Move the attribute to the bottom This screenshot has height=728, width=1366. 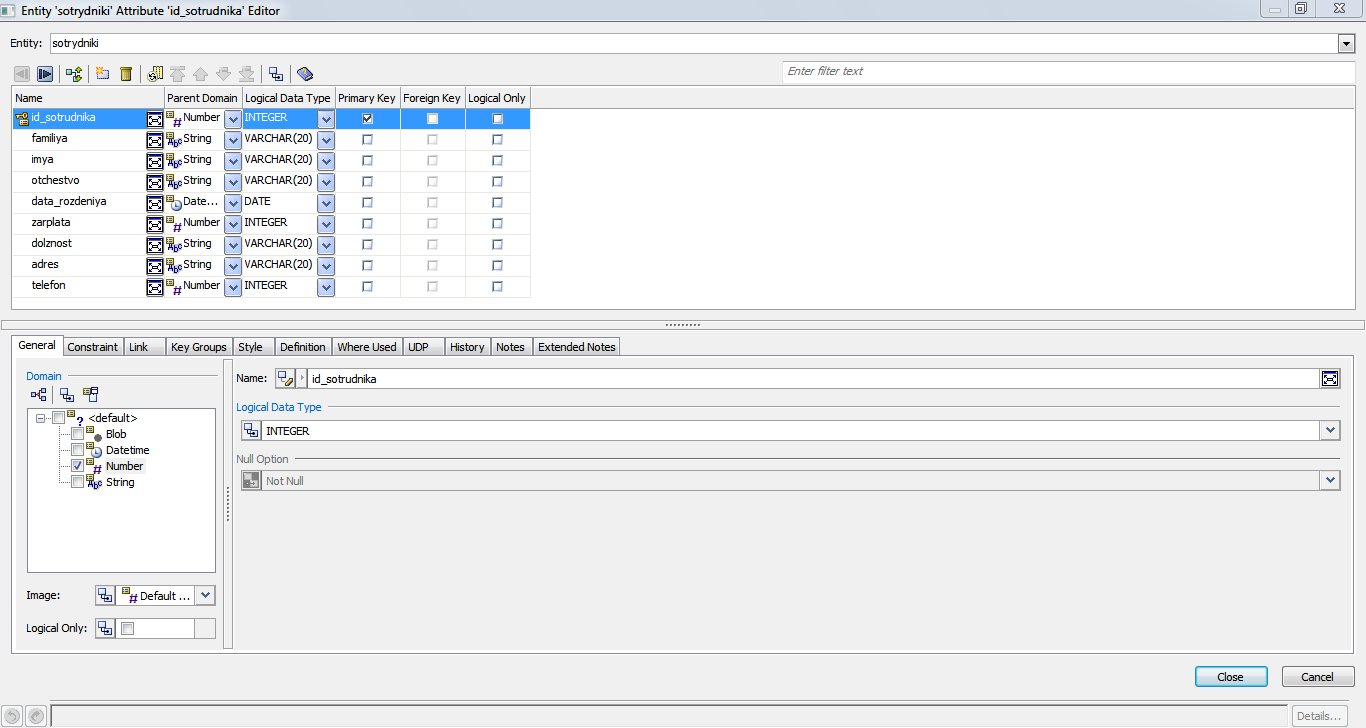(247, 74)
